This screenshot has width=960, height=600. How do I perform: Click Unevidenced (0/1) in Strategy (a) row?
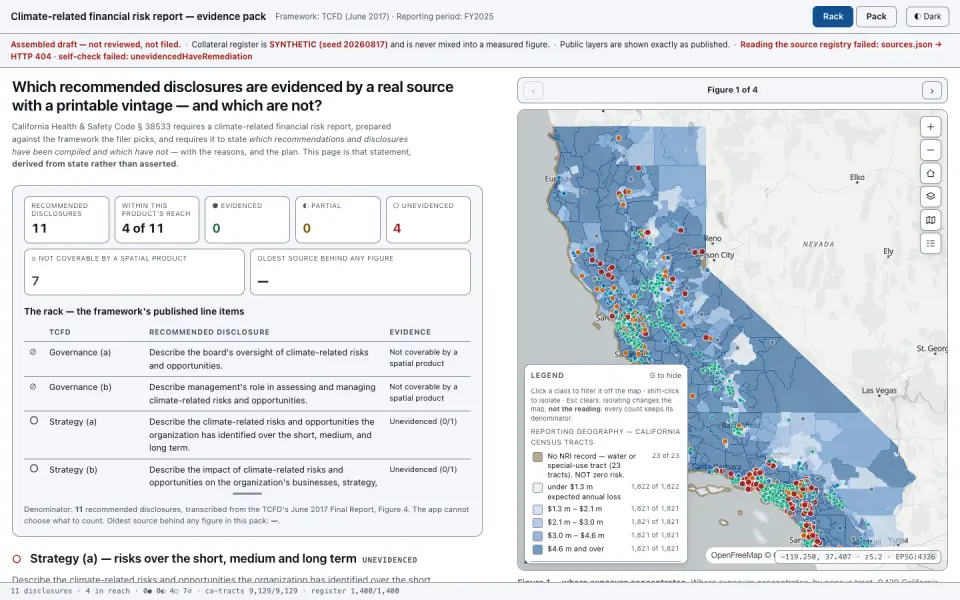pyautogui.click(x=423, y=421)
